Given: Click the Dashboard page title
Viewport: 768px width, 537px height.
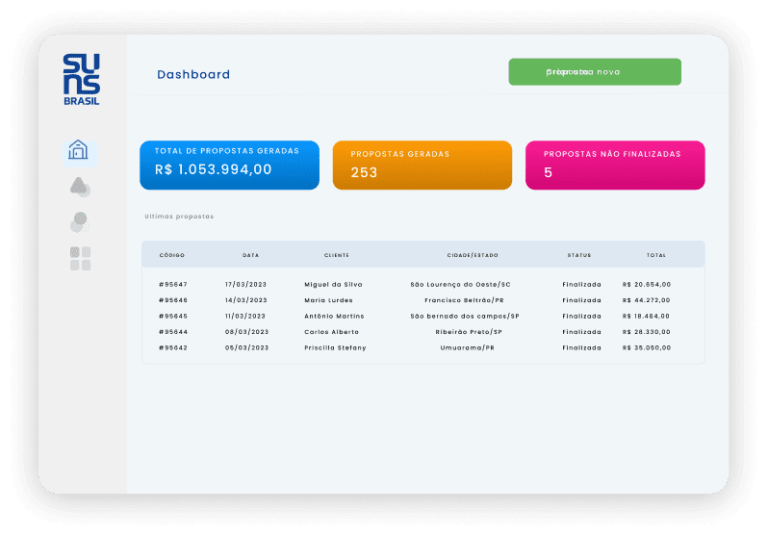Looking at the screenshot, I should click(193, 75).
